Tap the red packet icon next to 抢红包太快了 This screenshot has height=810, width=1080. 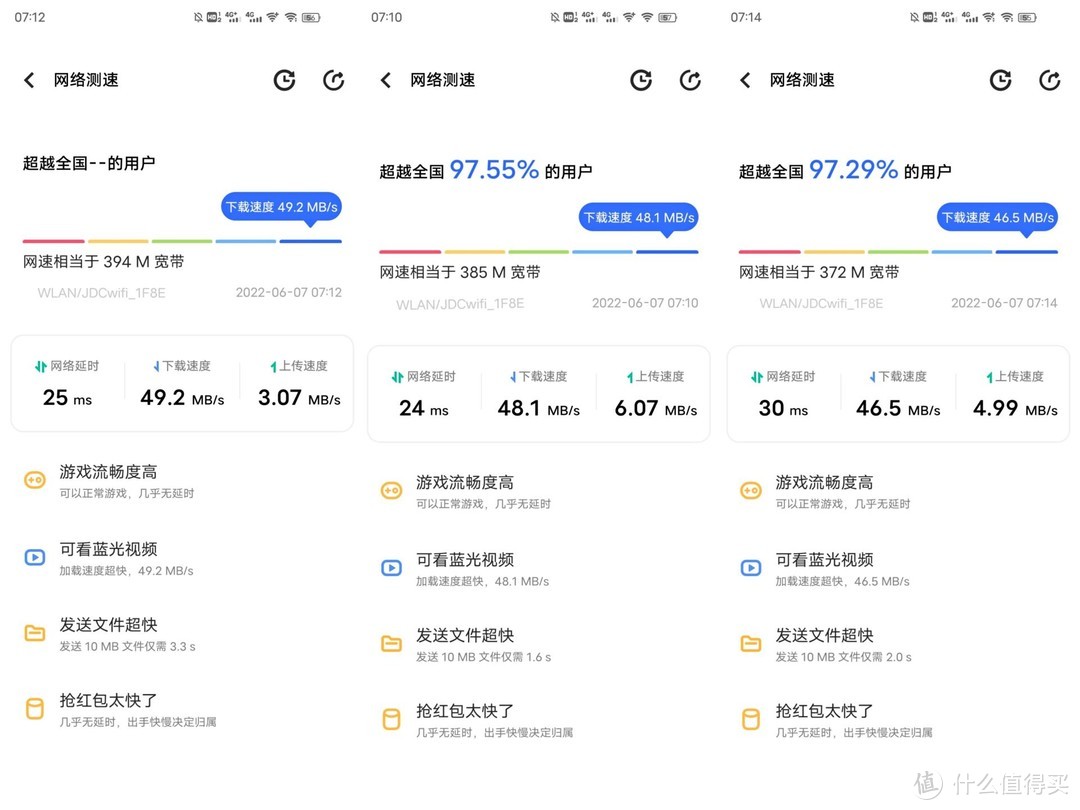[x=35, y=710]
